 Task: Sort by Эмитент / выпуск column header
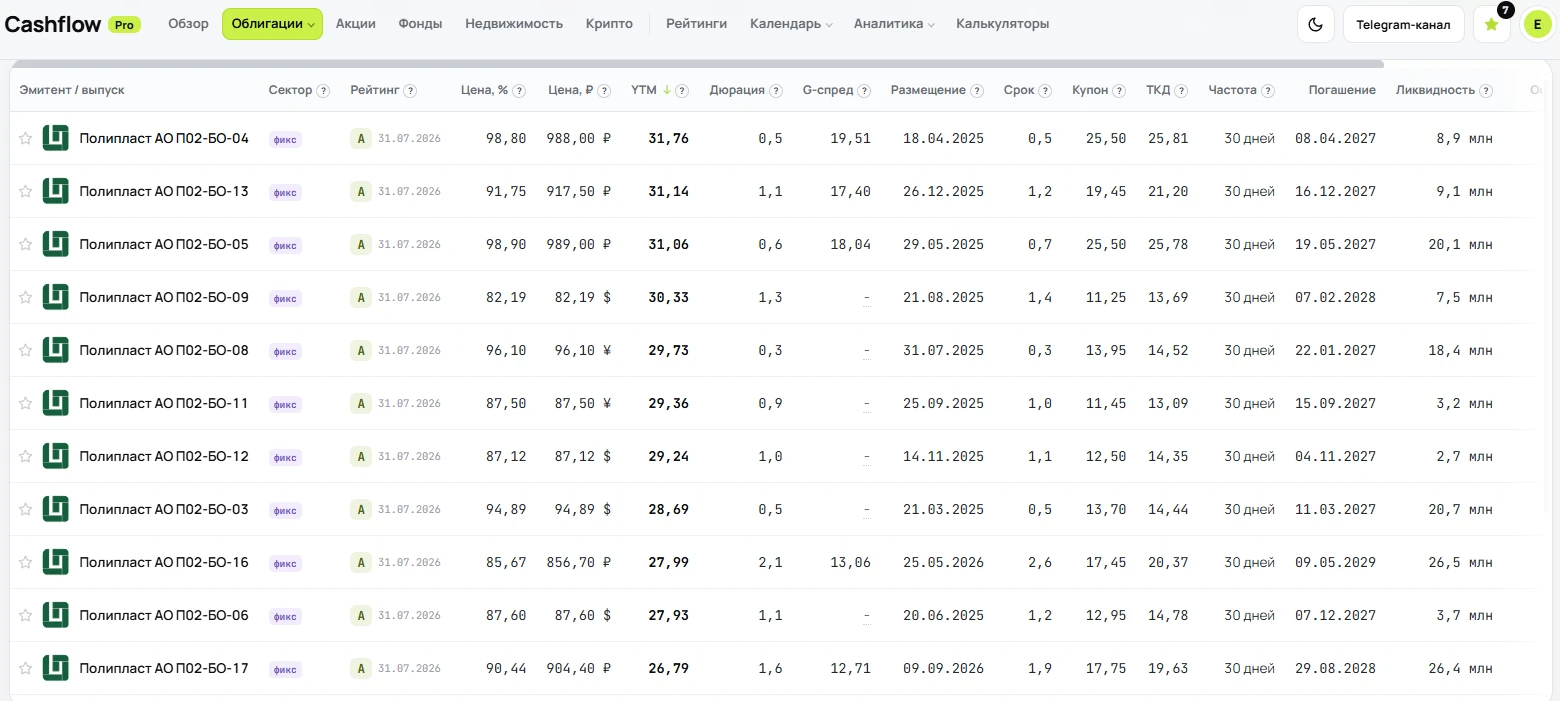tap(72, 90)
